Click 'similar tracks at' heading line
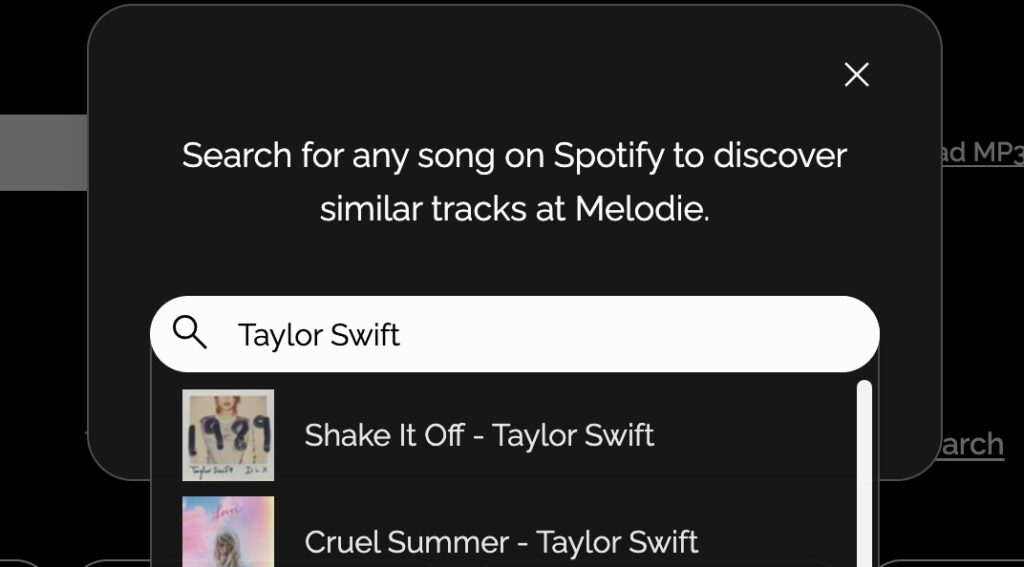The image size is (1024, 567). point(445,209)
